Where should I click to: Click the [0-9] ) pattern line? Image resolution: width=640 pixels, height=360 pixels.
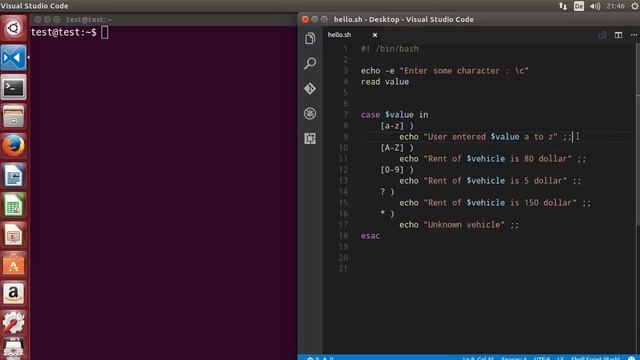(397, 170)
